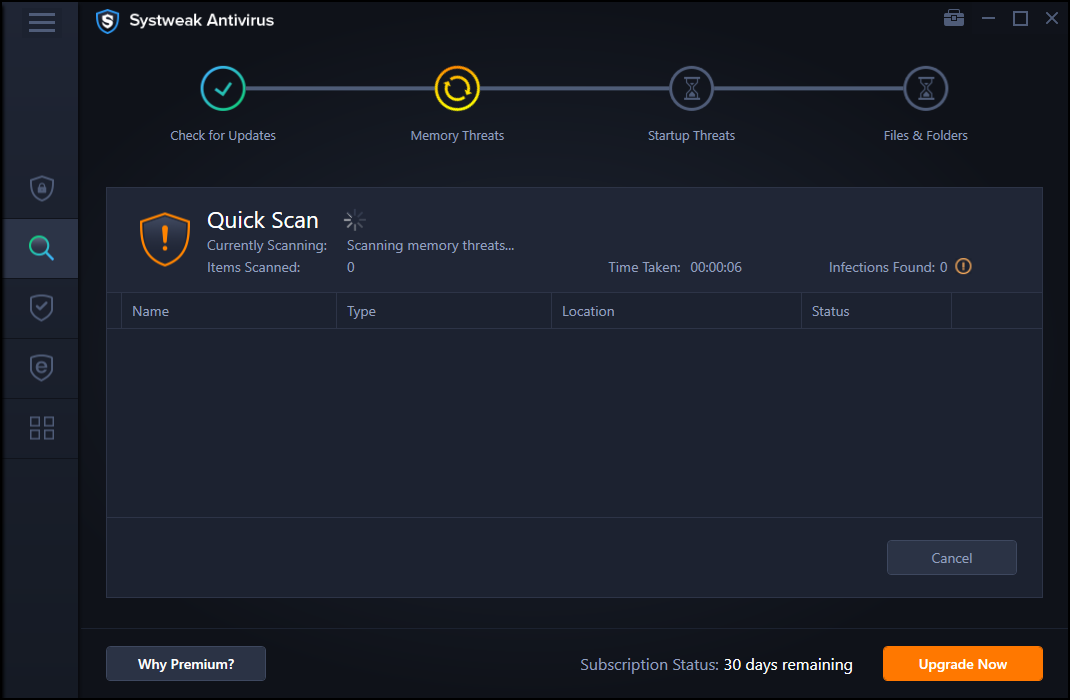Screen dimensions: 1070x700
Task: Click the Name column header
Action: click(229, 311)
